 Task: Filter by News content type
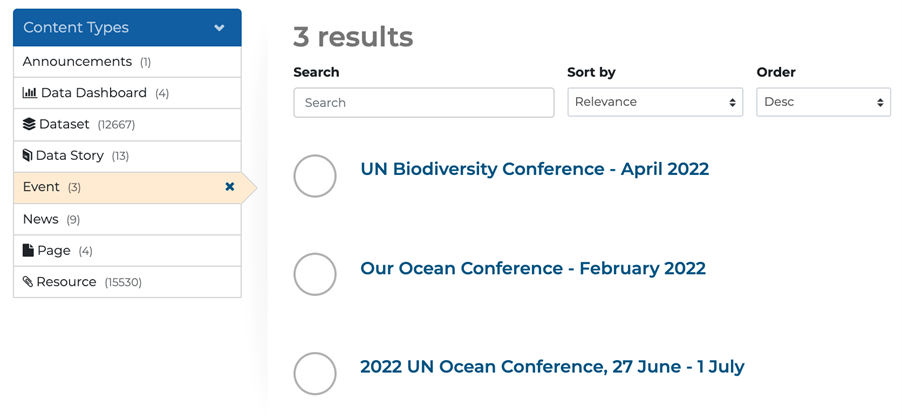click(41, 219)
